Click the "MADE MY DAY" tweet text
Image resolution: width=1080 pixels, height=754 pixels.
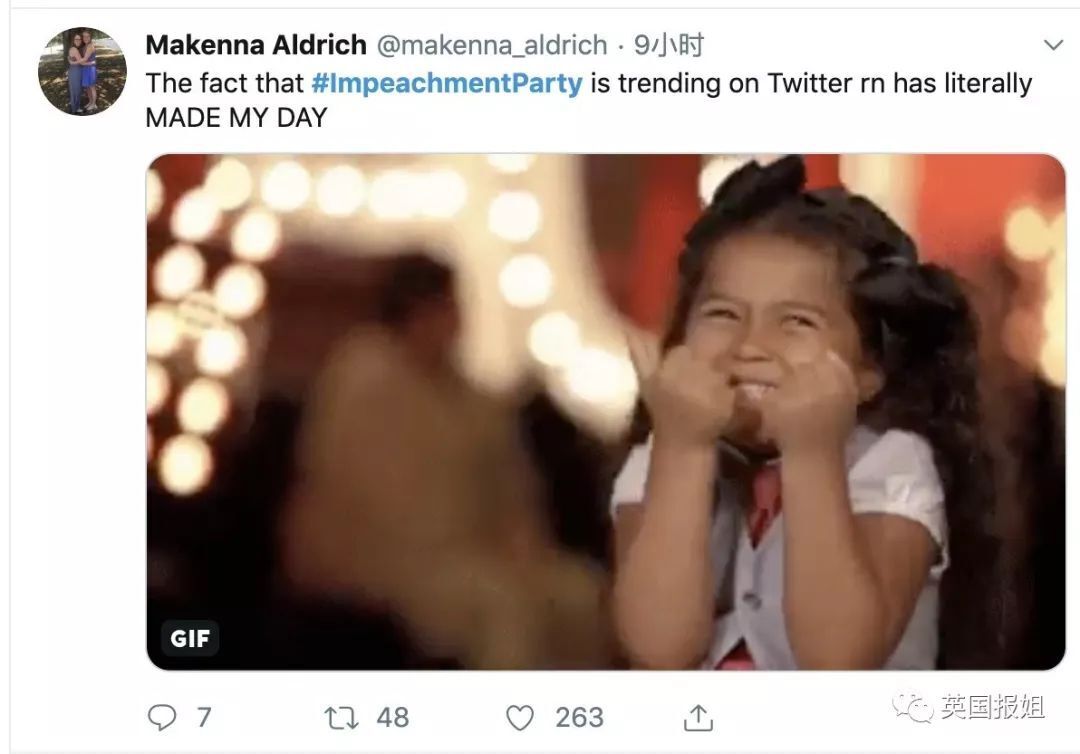[236, 117]
